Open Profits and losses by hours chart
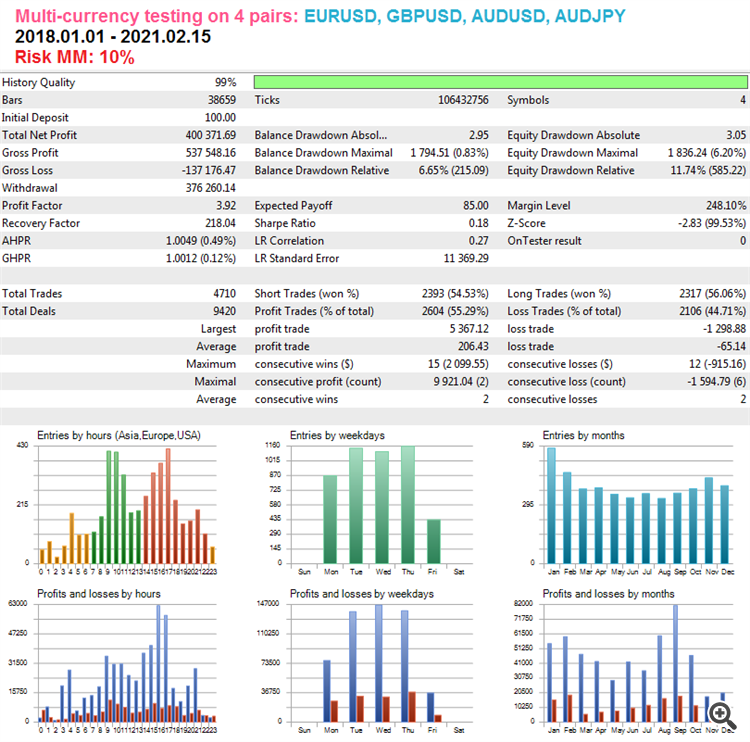This screenshot has height=742, width=750. click(112, 663)
